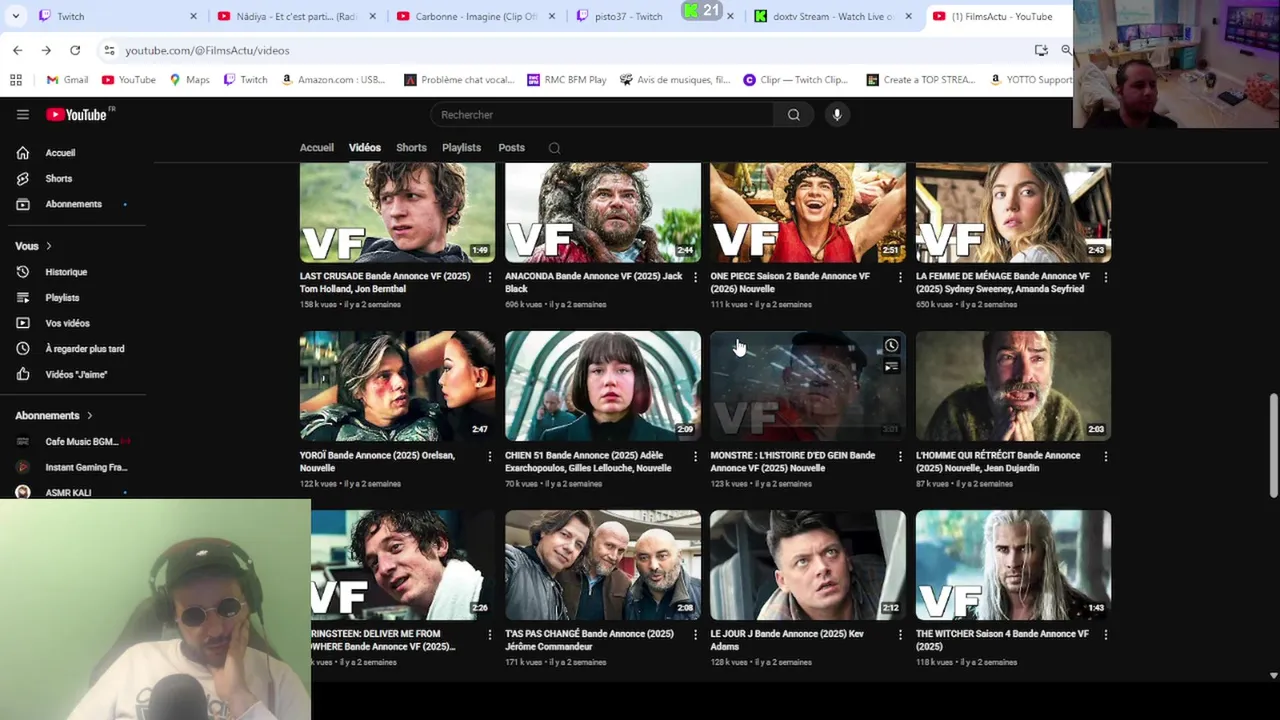Open the ONE PIECE Saison 2 thumbnail
Image resolution: width=1280 pixels, height=720 pixels.
click(x=808, y=212)
